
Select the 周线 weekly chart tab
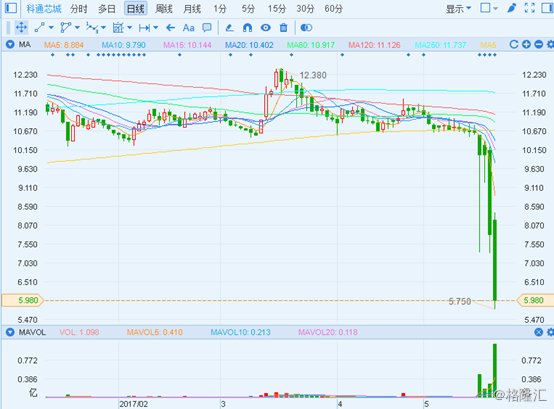[x=164, y=9]
